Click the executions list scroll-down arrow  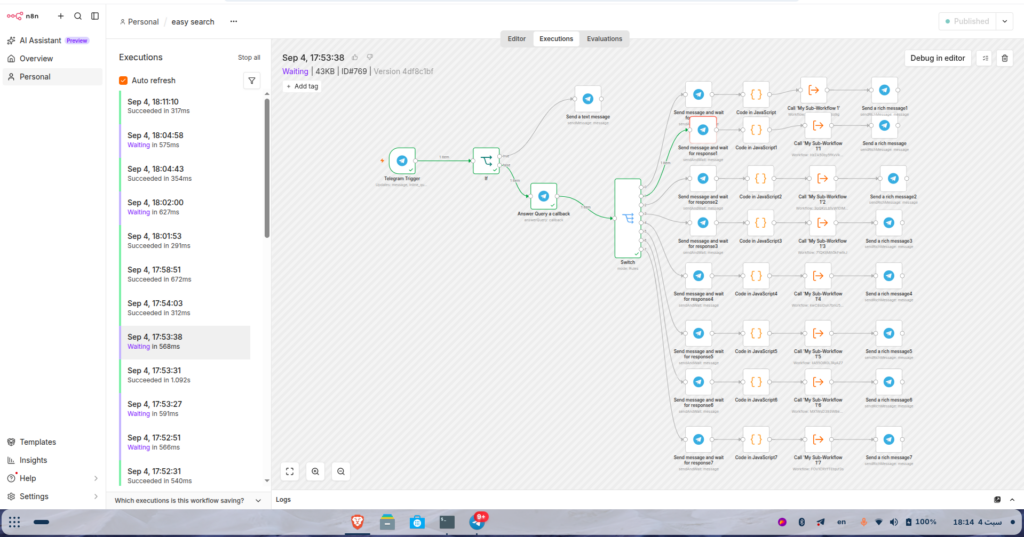pos(266,481)
